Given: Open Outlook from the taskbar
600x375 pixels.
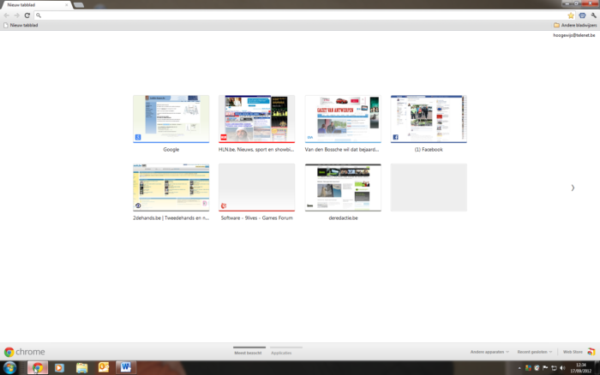Looking at the screenshot, I should pyautogui.click(x=103, y=368).
